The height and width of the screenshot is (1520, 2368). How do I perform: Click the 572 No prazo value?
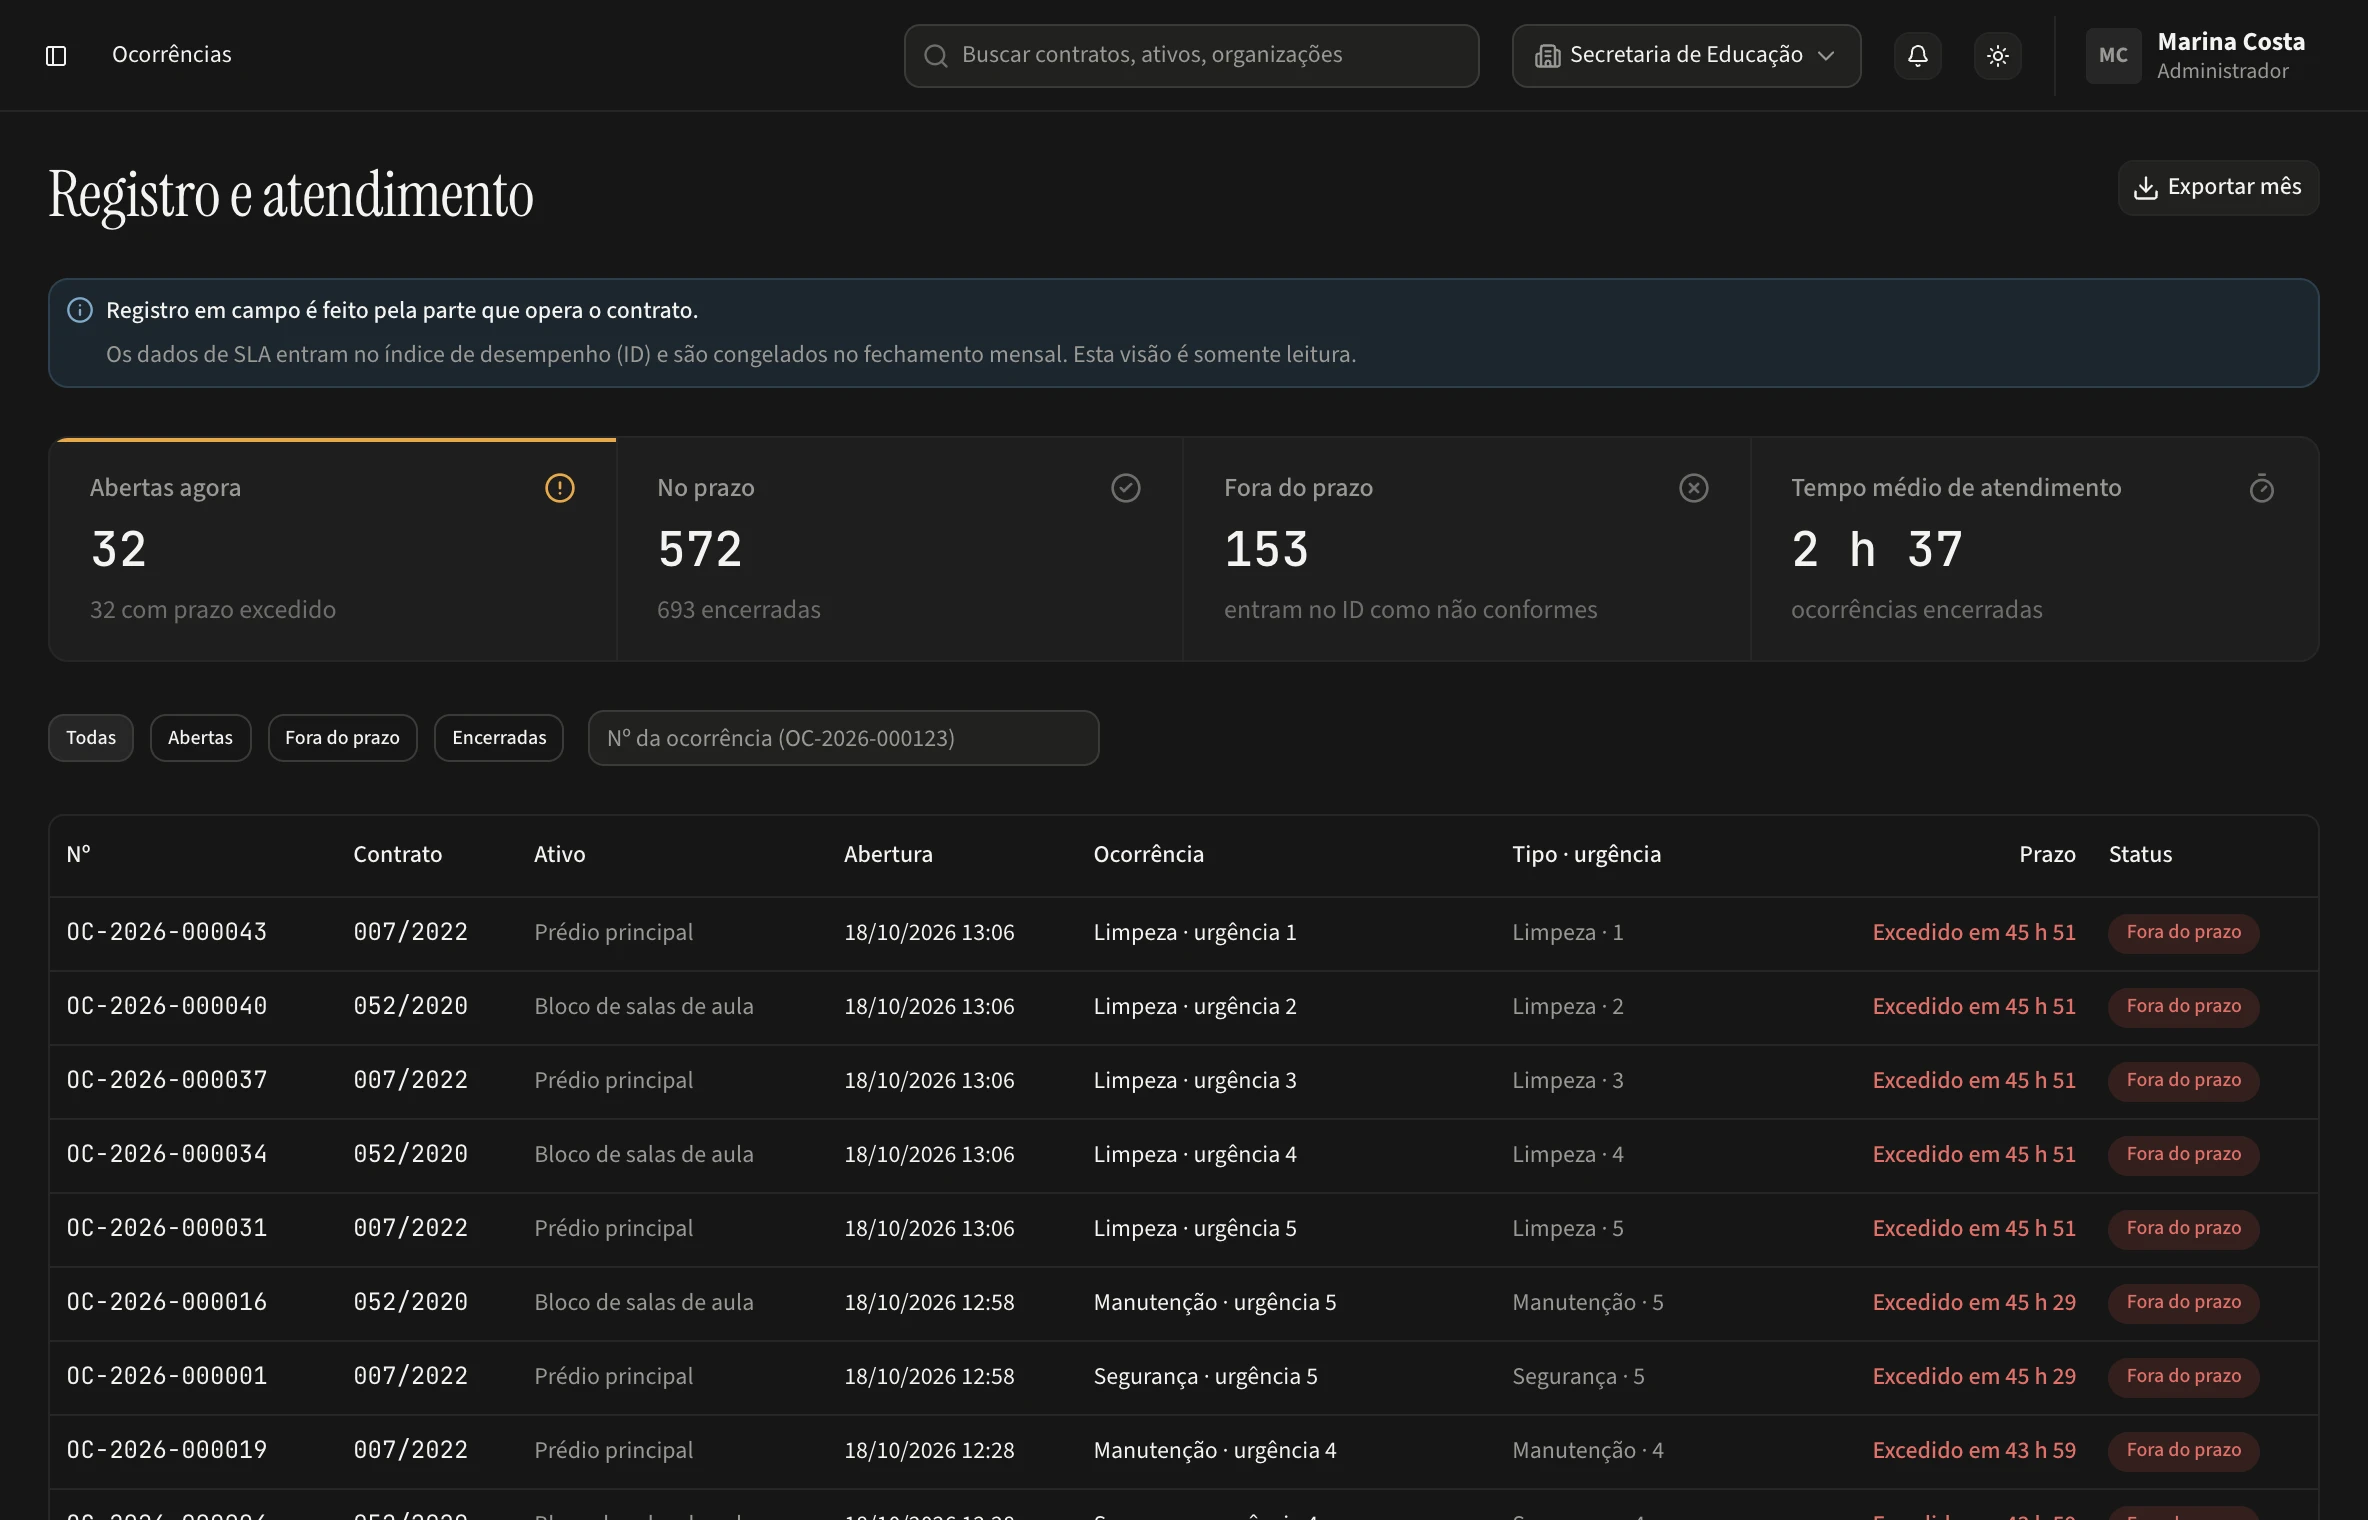click(700, 549)
